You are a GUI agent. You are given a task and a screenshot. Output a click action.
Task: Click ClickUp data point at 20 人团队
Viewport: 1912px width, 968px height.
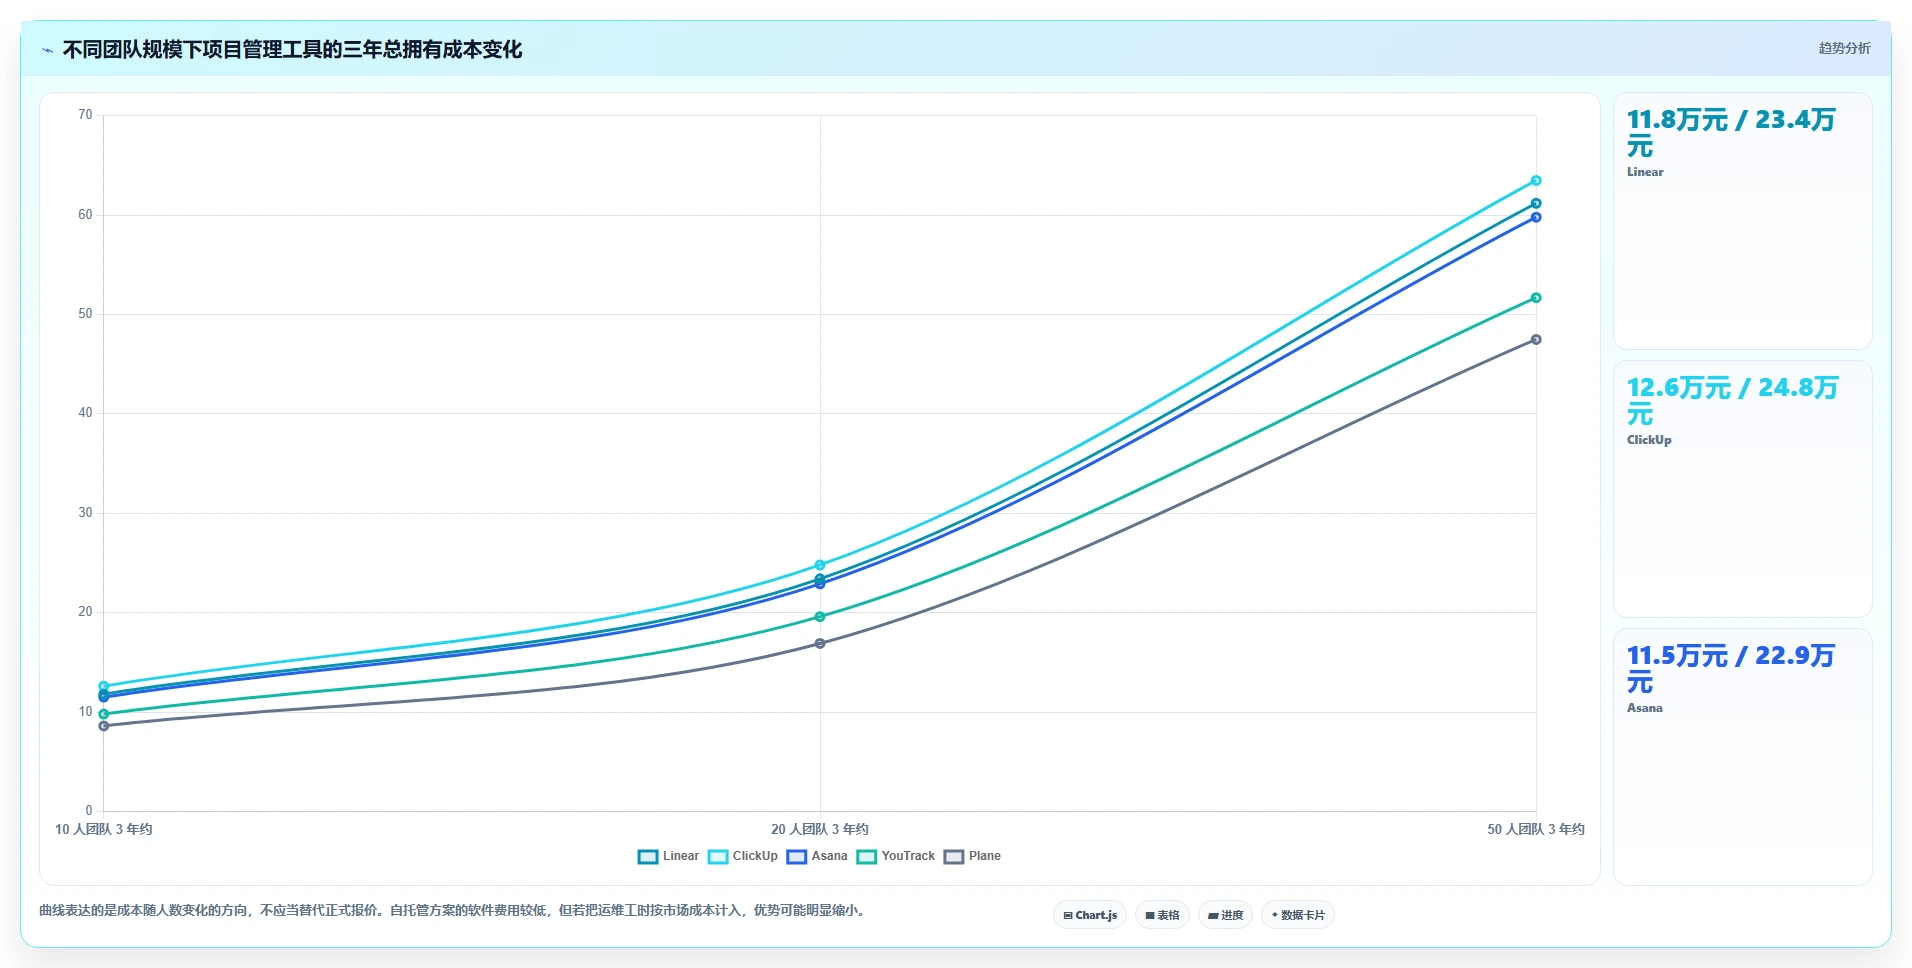point(820,565)
